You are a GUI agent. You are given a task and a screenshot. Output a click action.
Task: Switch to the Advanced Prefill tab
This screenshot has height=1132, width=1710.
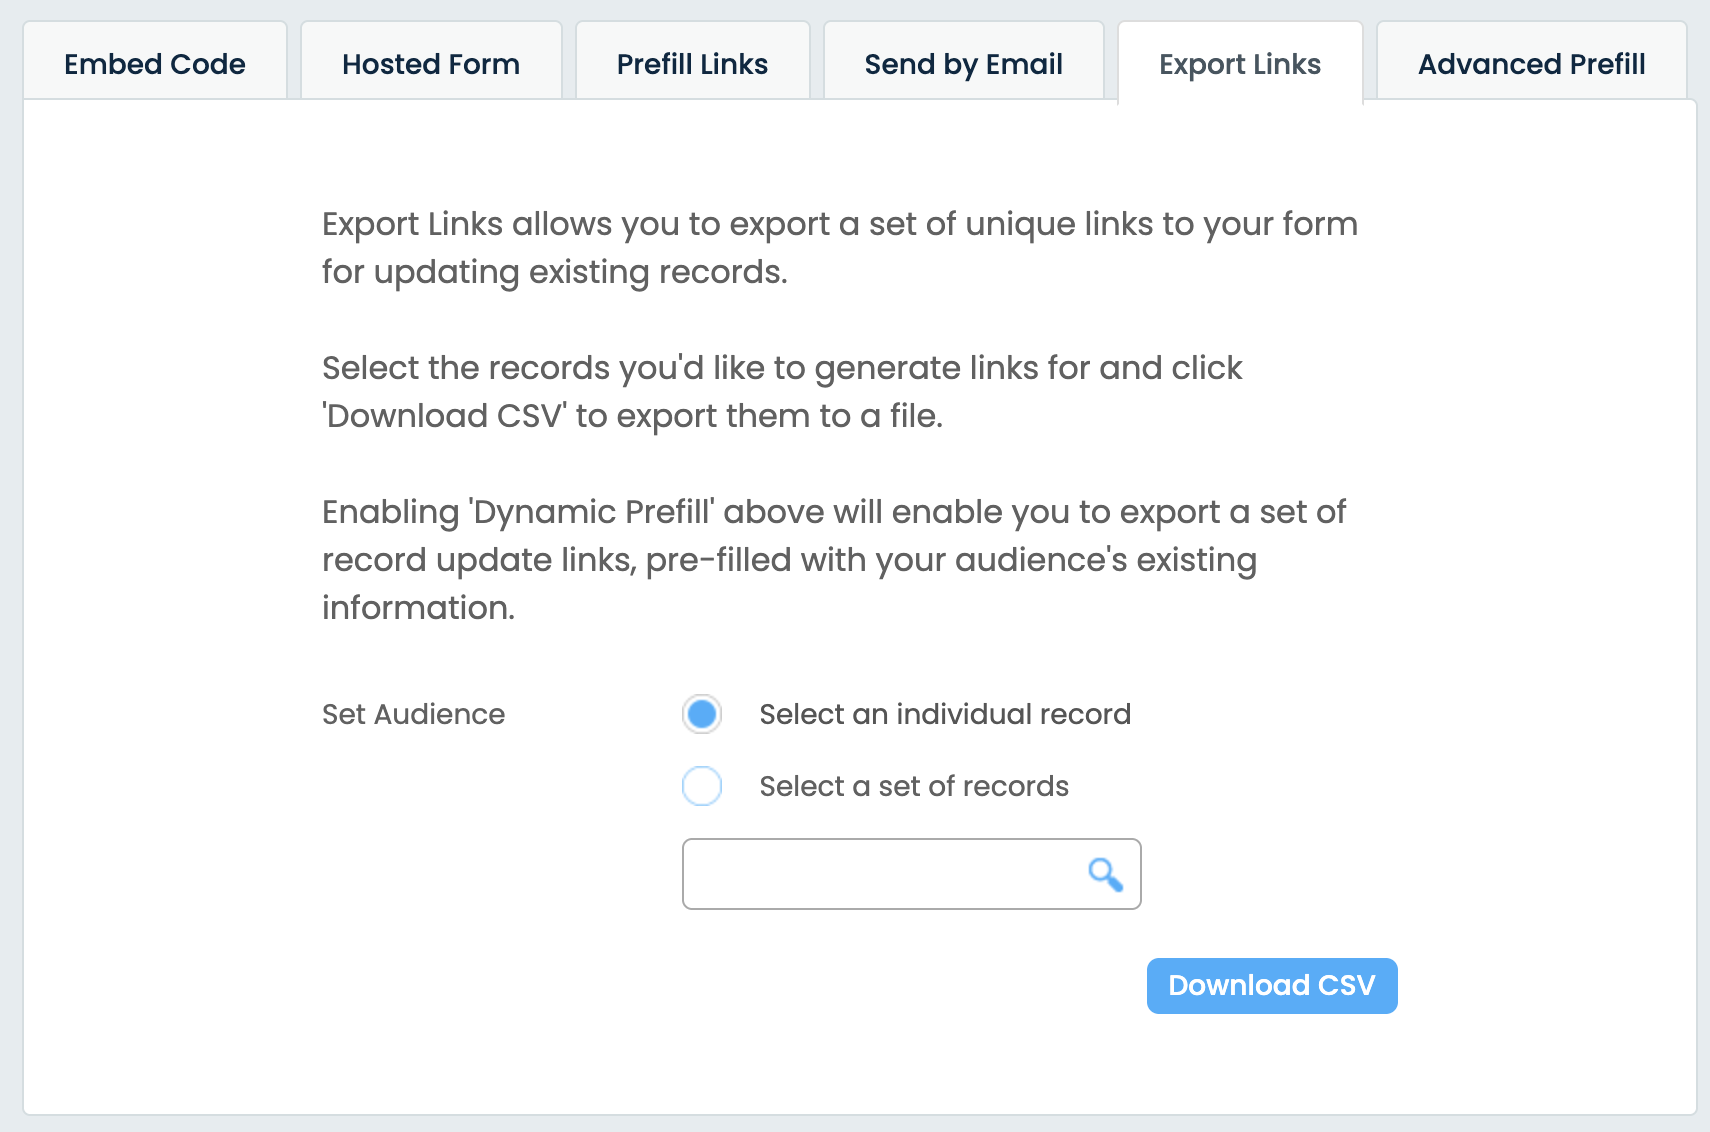point(1531,64)
